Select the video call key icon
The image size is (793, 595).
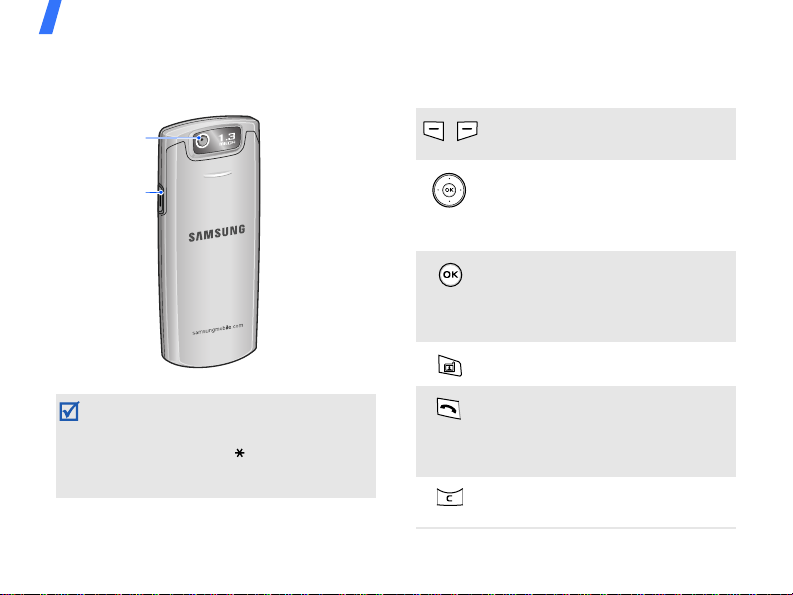coord(450,366)
